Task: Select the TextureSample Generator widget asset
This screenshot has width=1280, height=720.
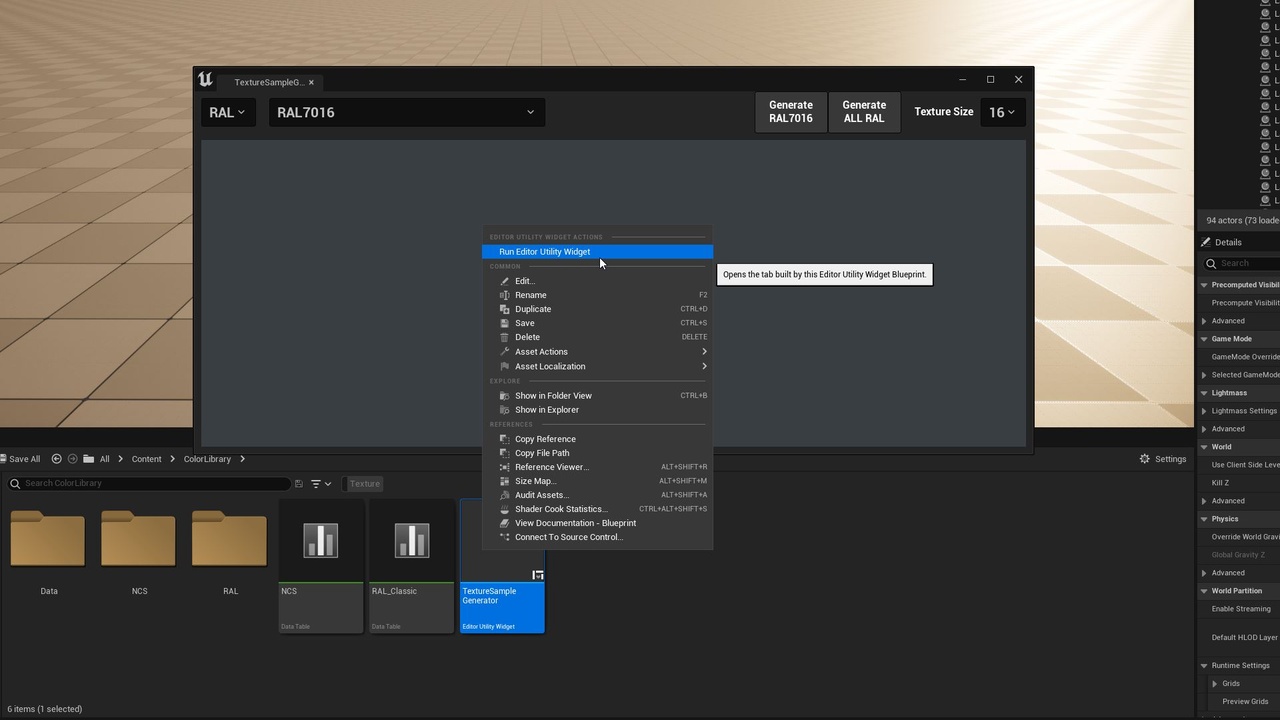Action: (x=502, y=566)
